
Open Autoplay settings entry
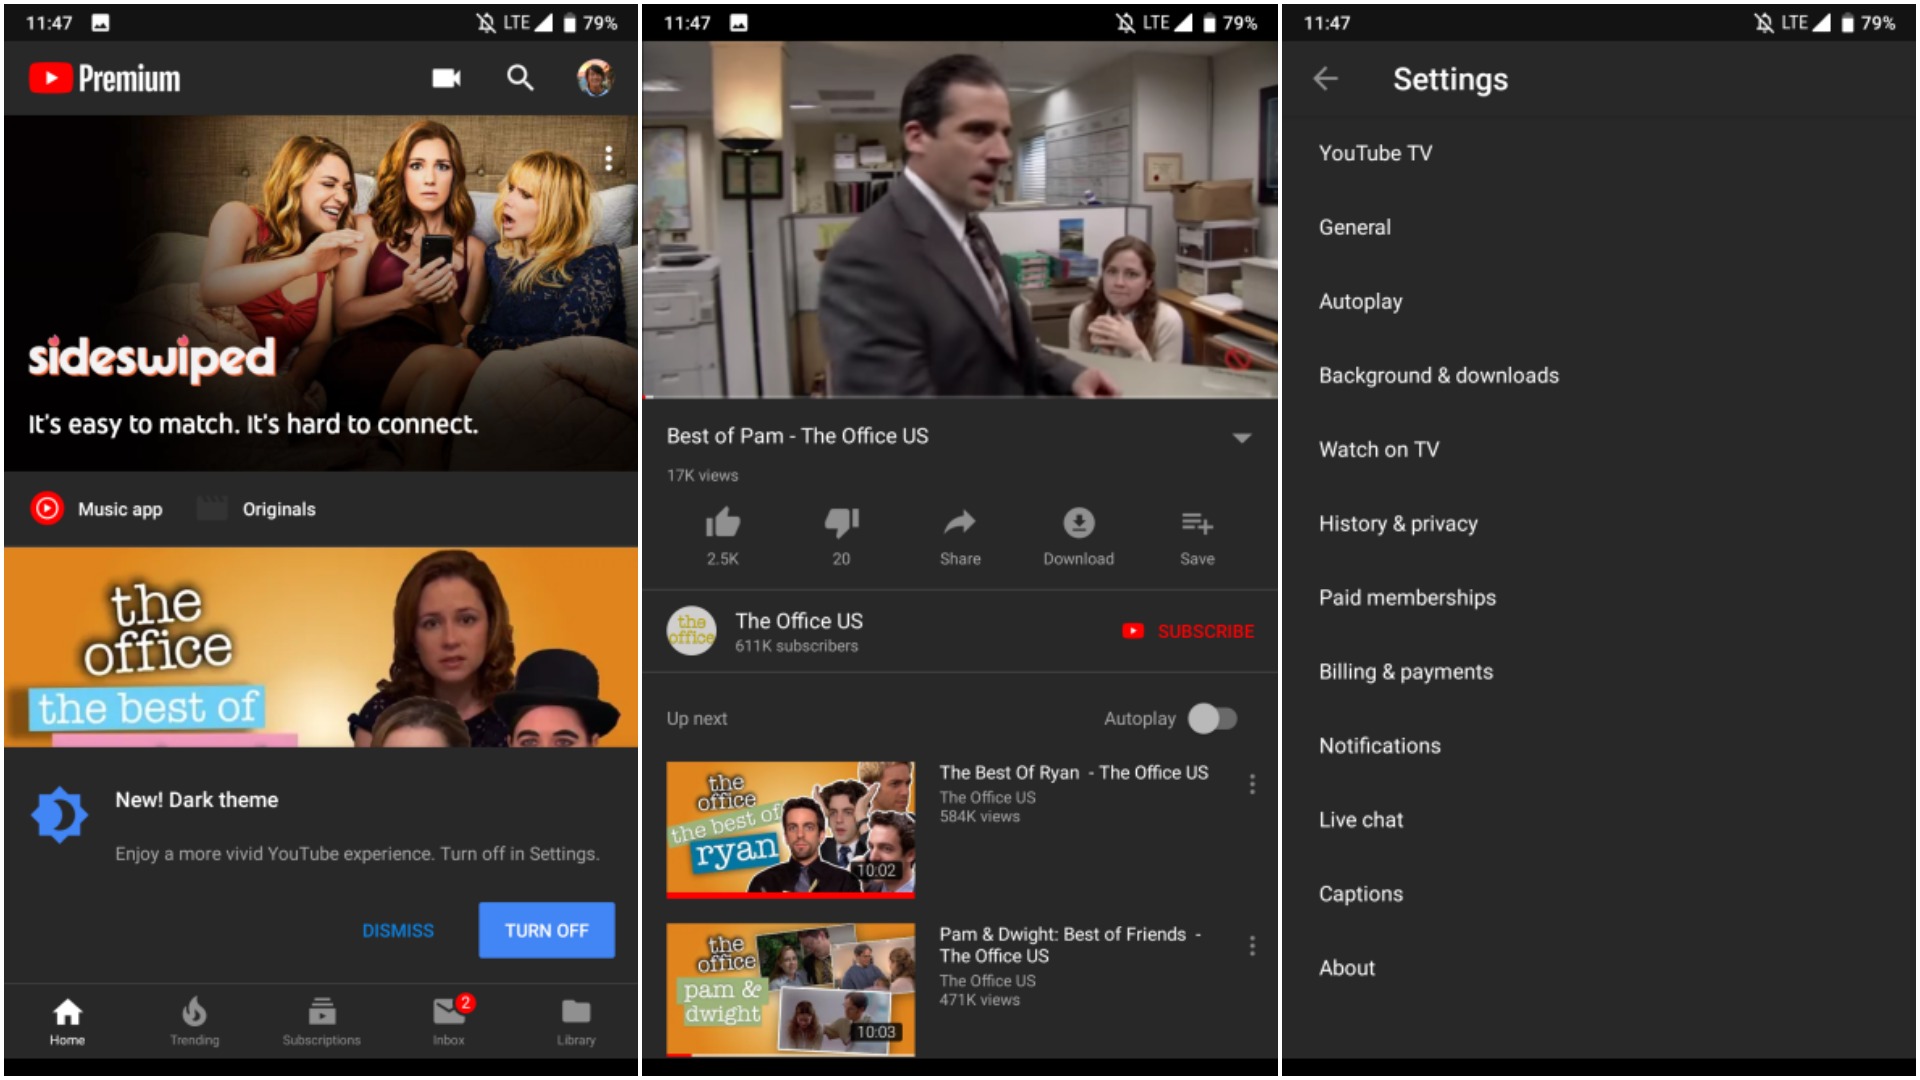click(1599, 301)
